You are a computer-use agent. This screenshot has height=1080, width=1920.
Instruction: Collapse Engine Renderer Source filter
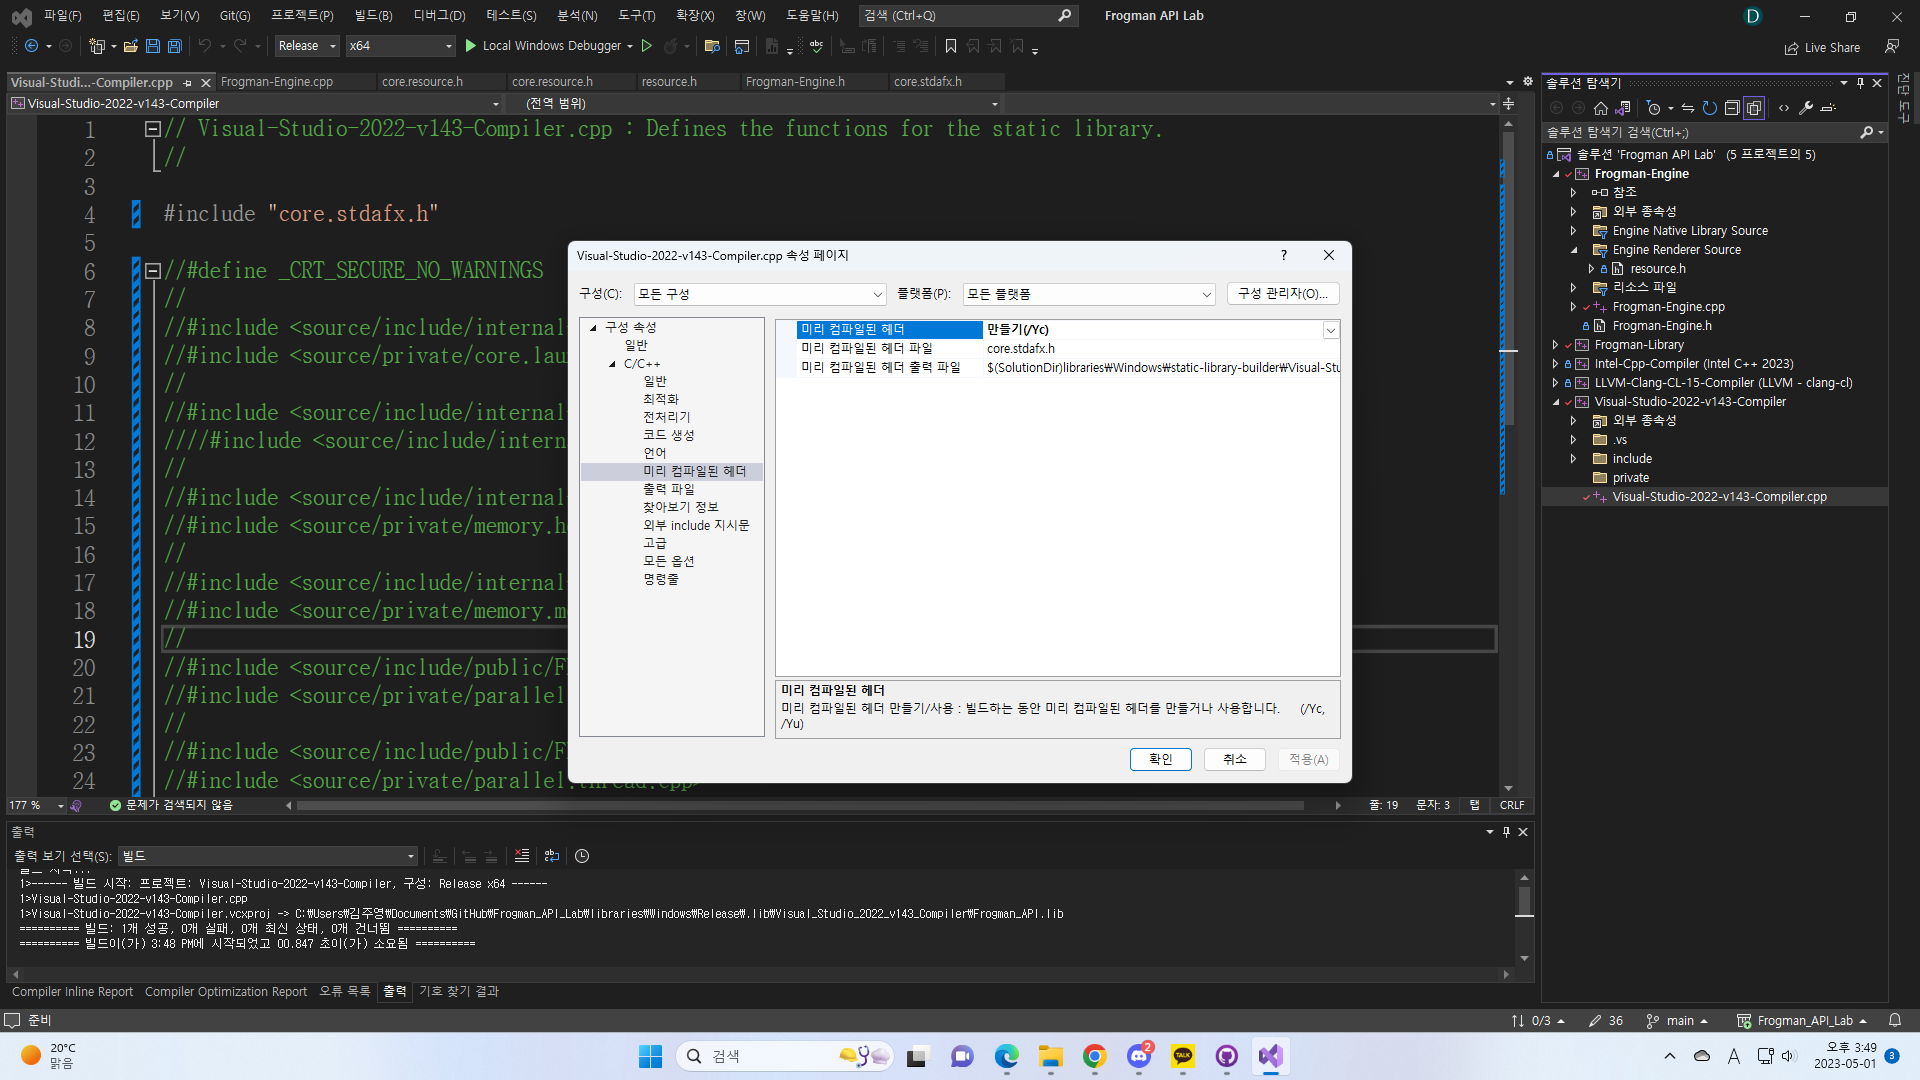click(1573, 250)
